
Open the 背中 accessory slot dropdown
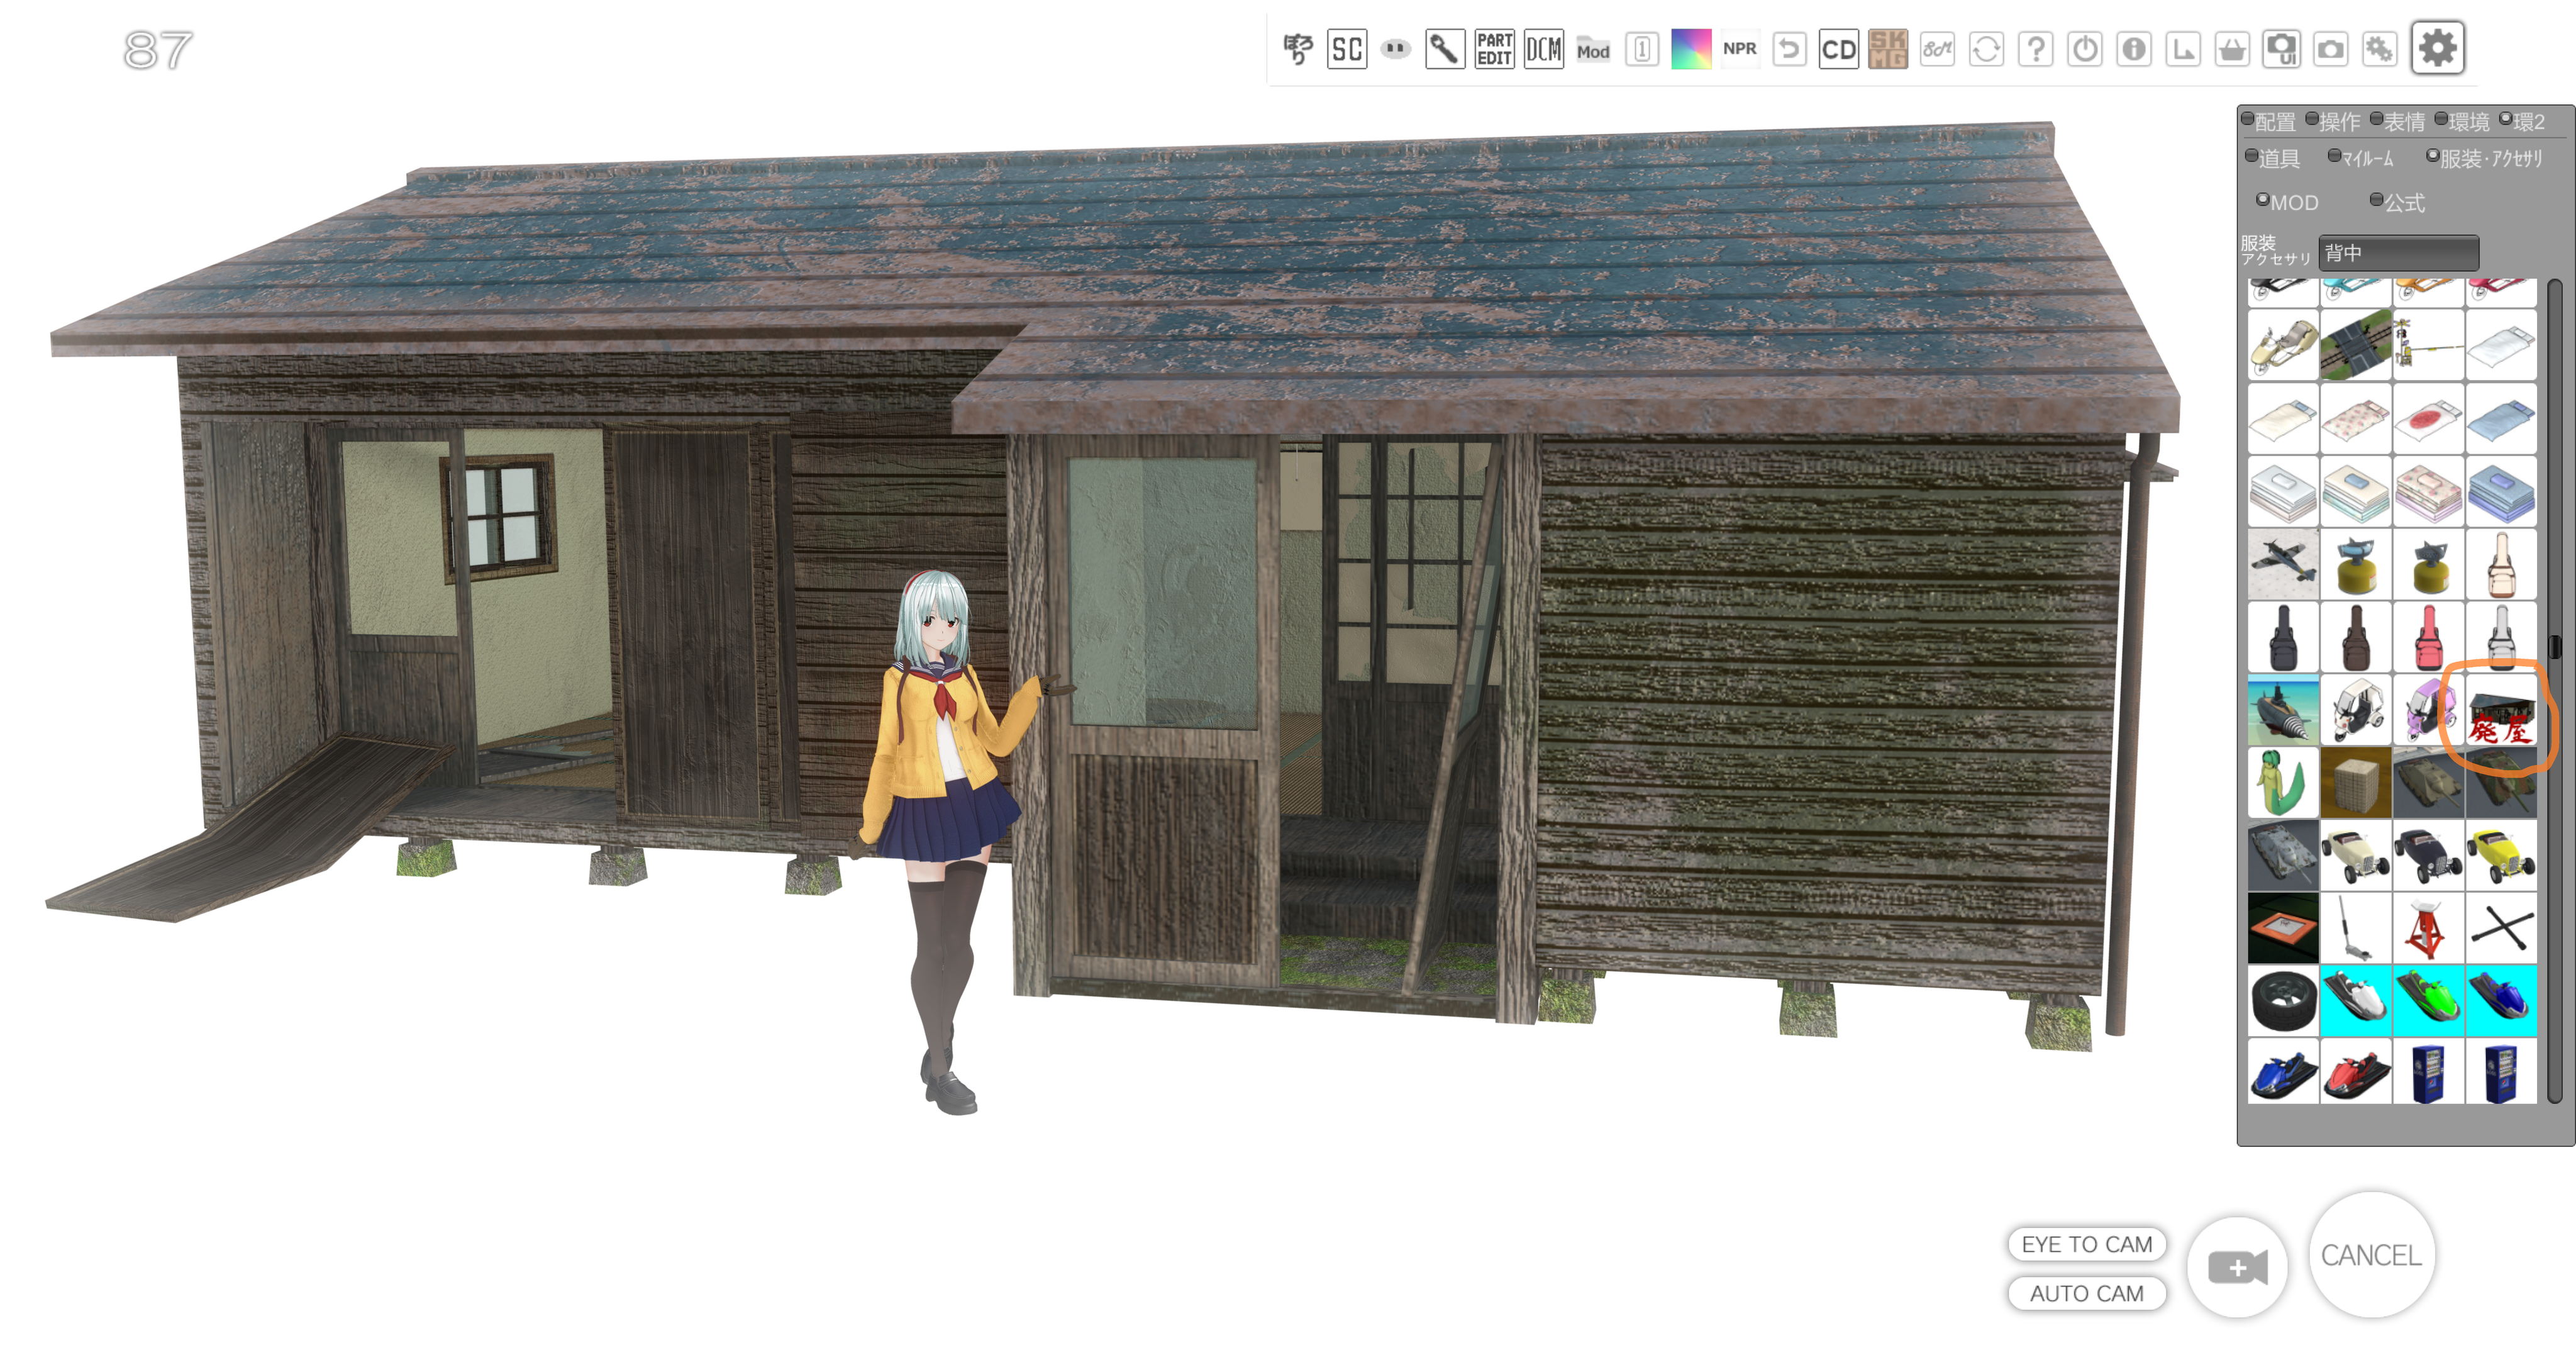pos(2398,253)
